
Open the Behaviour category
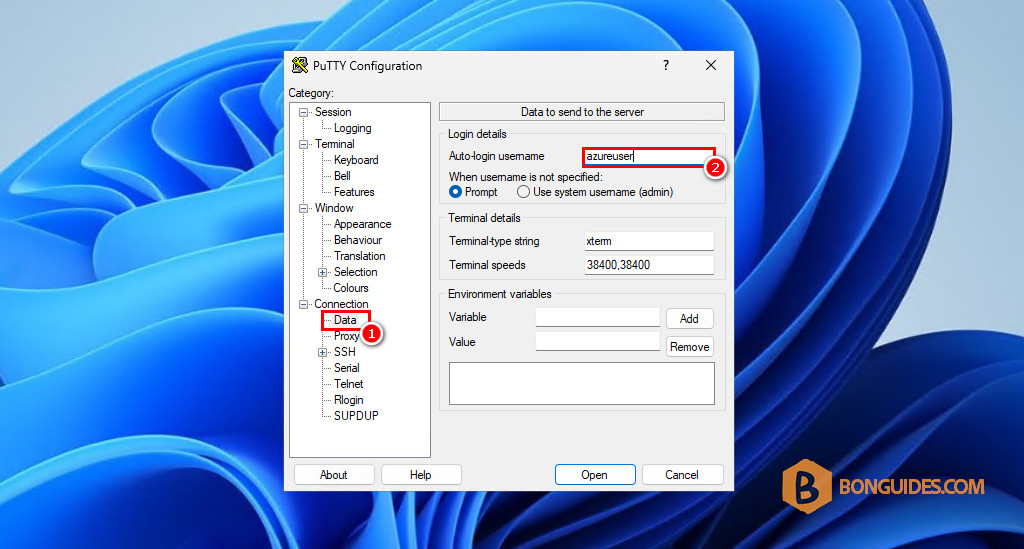pyautogui.click(x=358, y=240)
